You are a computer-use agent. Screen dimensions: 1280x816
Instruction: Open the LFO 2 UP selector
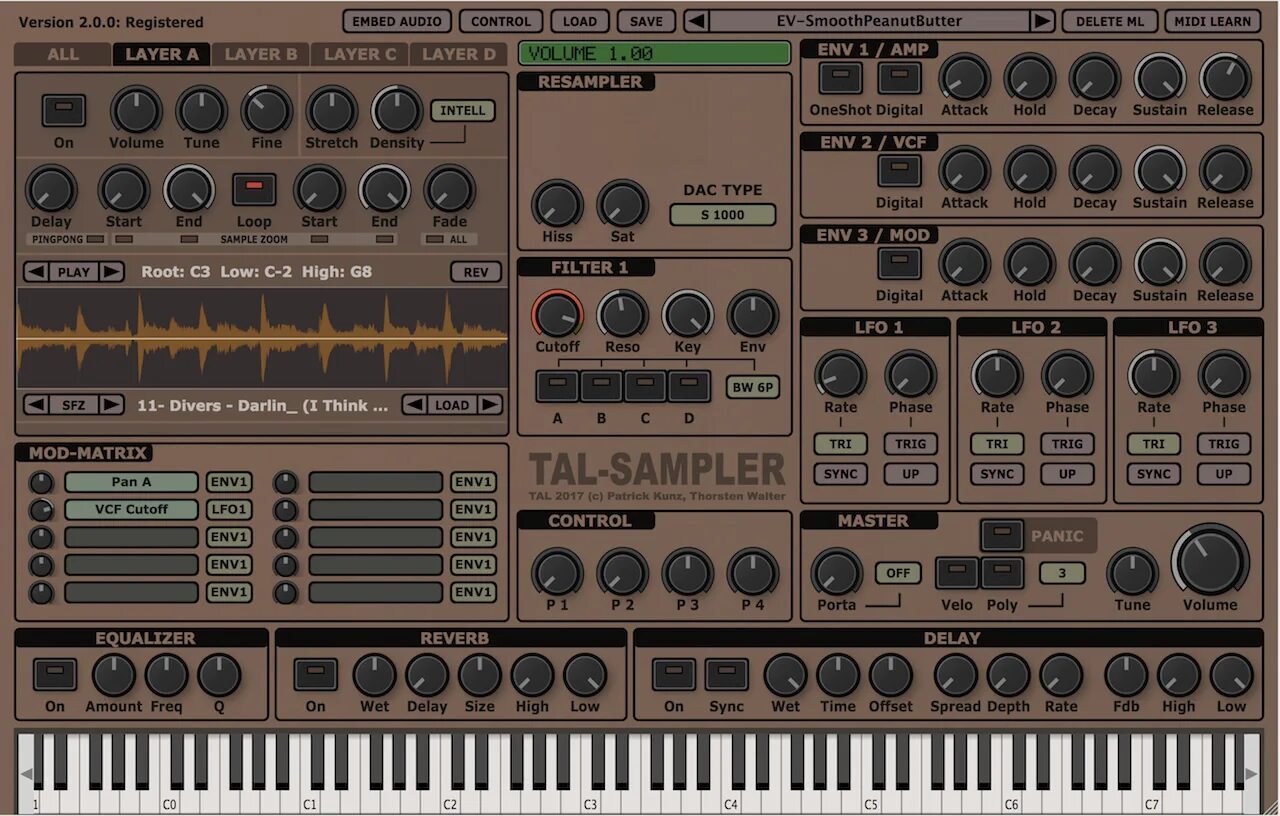pyautogui.click(x=1067, y=474)
